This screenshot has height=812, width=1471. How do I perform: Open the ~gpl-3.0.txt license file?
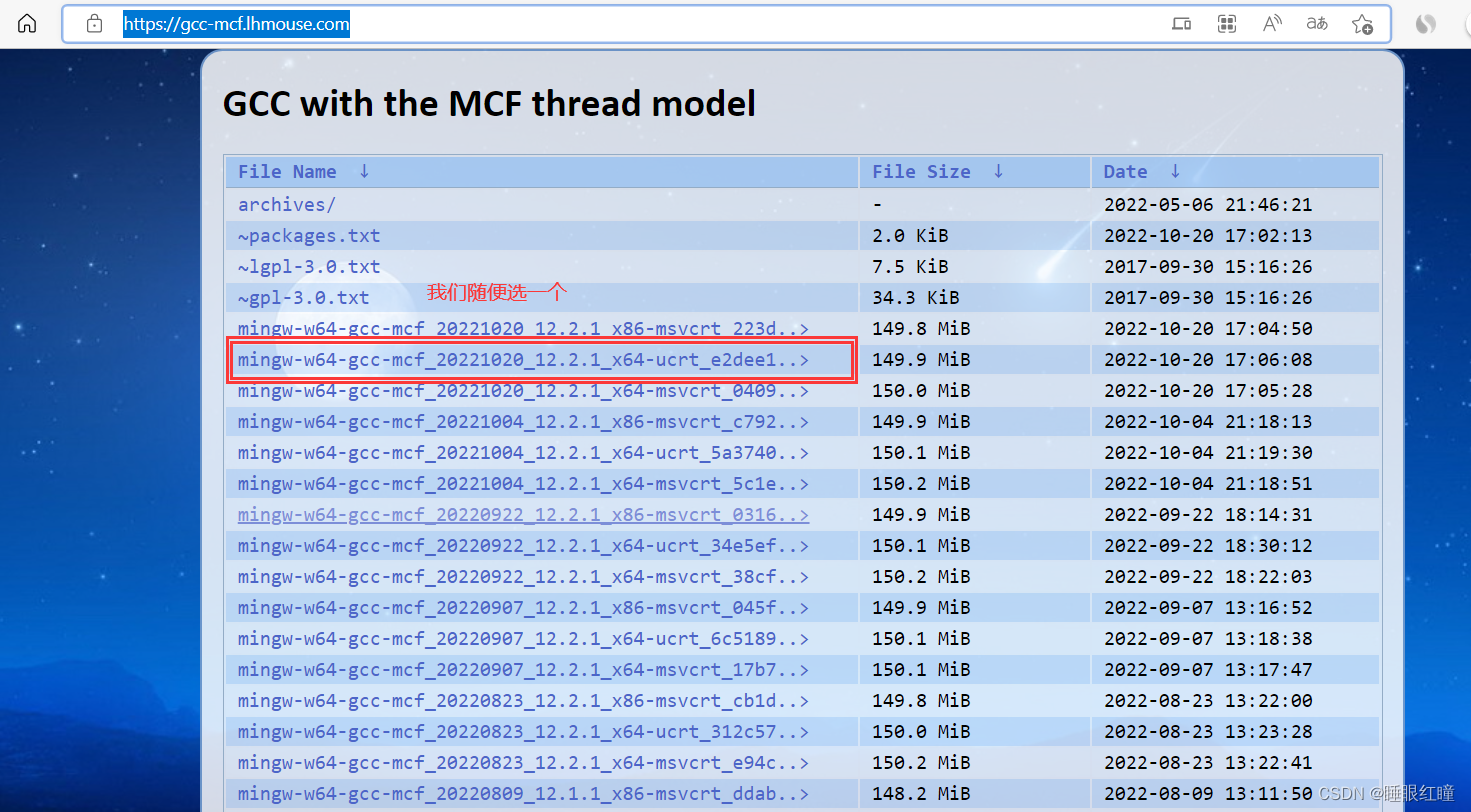click(x=304, y=297)
